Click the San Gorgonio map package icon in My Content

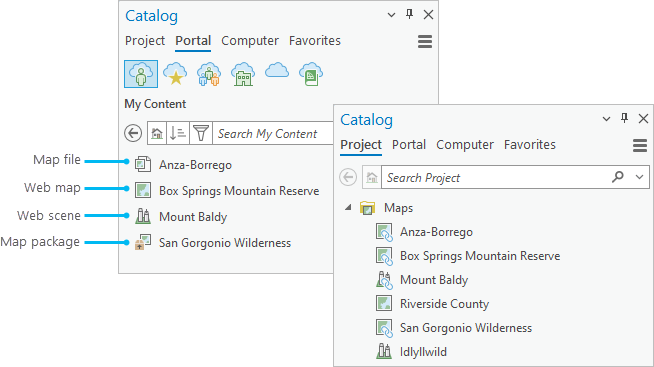click(x=143, y=242)
